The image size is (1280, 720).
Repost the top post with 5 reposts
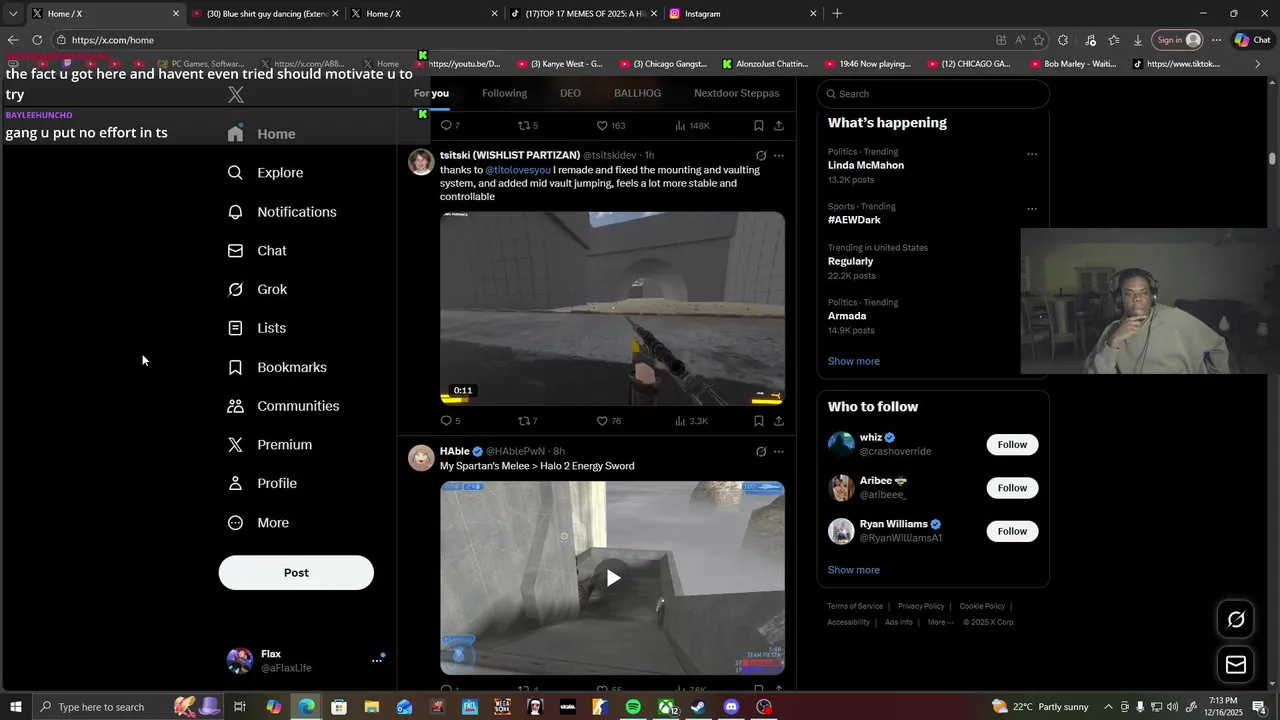click(527, 126)
